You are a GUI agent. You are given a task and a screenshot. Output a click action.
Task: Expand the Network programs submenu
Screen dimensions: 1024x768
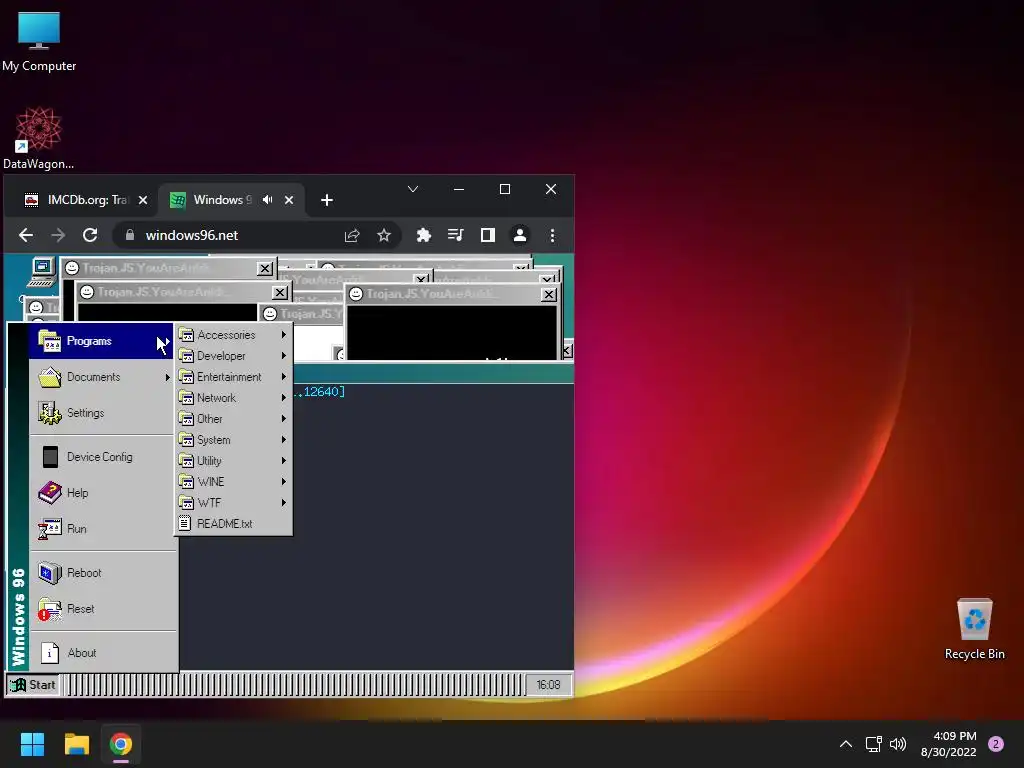234,398
